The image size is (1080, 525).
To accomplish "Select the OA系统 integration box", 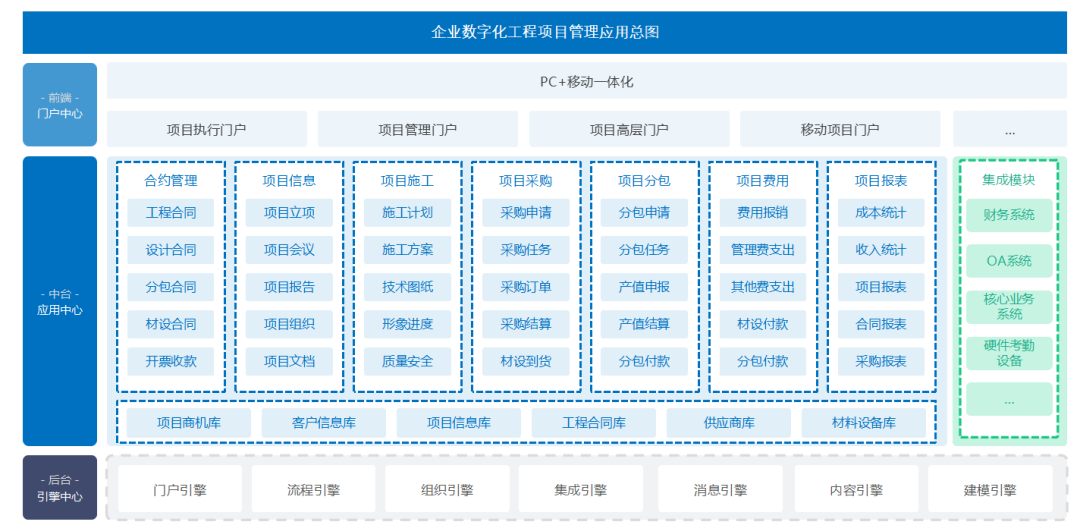I will (1009, 261).
